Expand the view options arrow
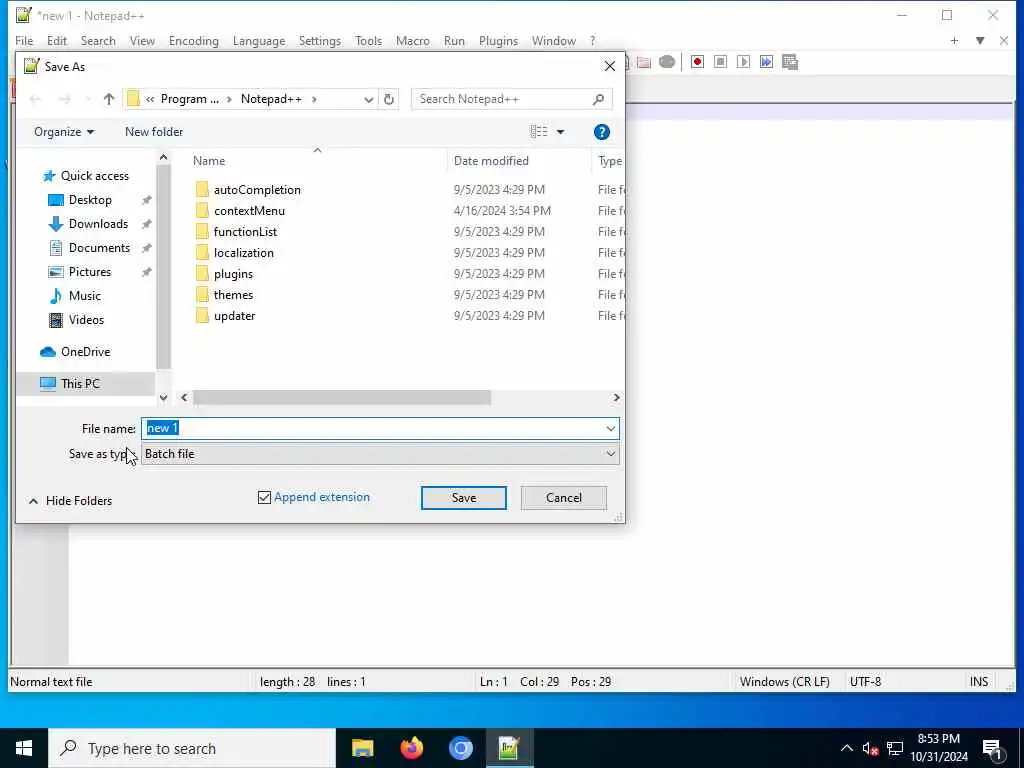The height and width of the screenshot is (768, 1024). 560,132
